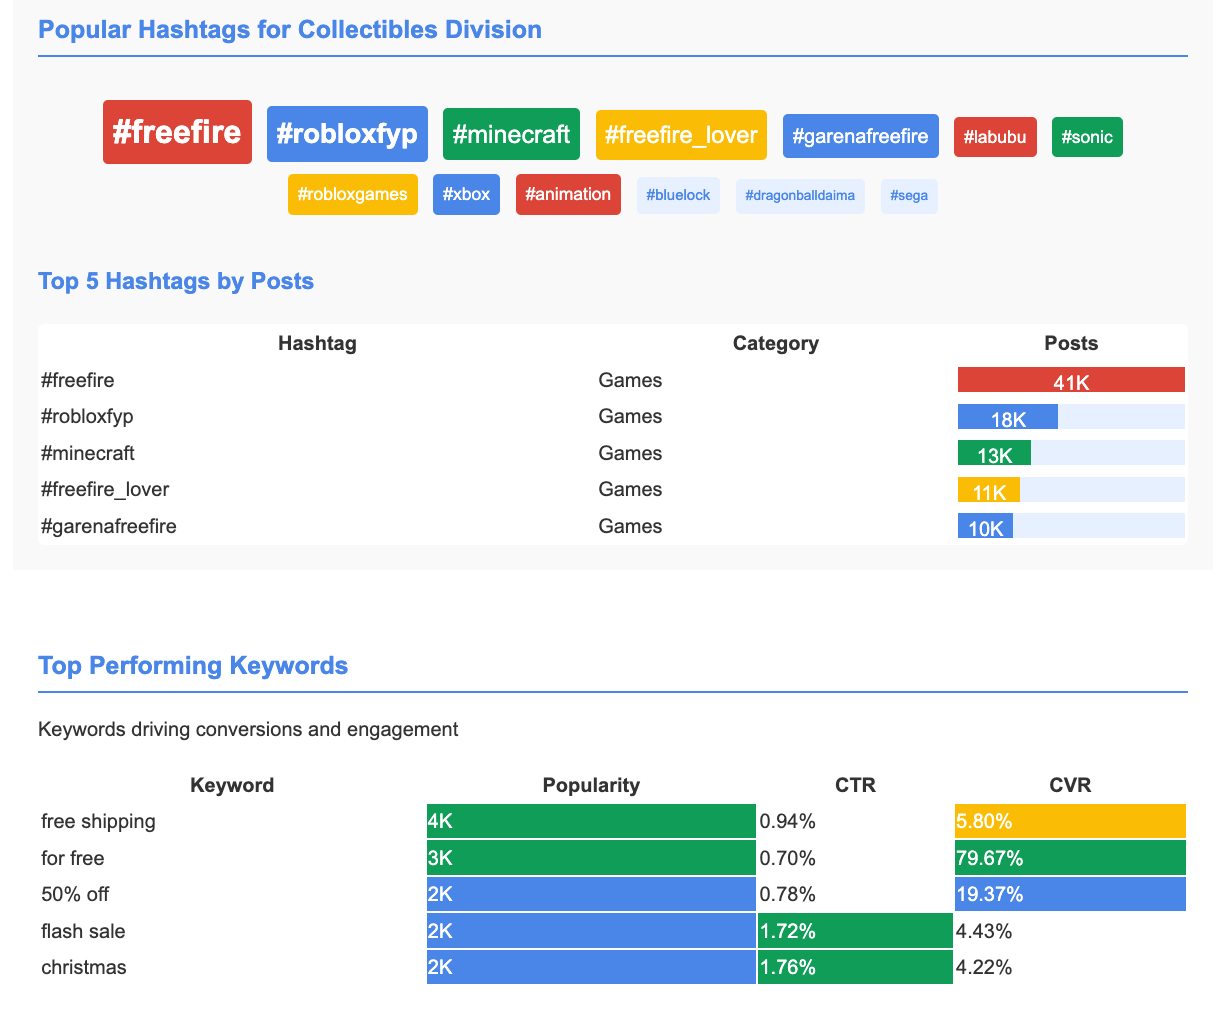Select #minecraft in the hashtag table

pos(88,453)
